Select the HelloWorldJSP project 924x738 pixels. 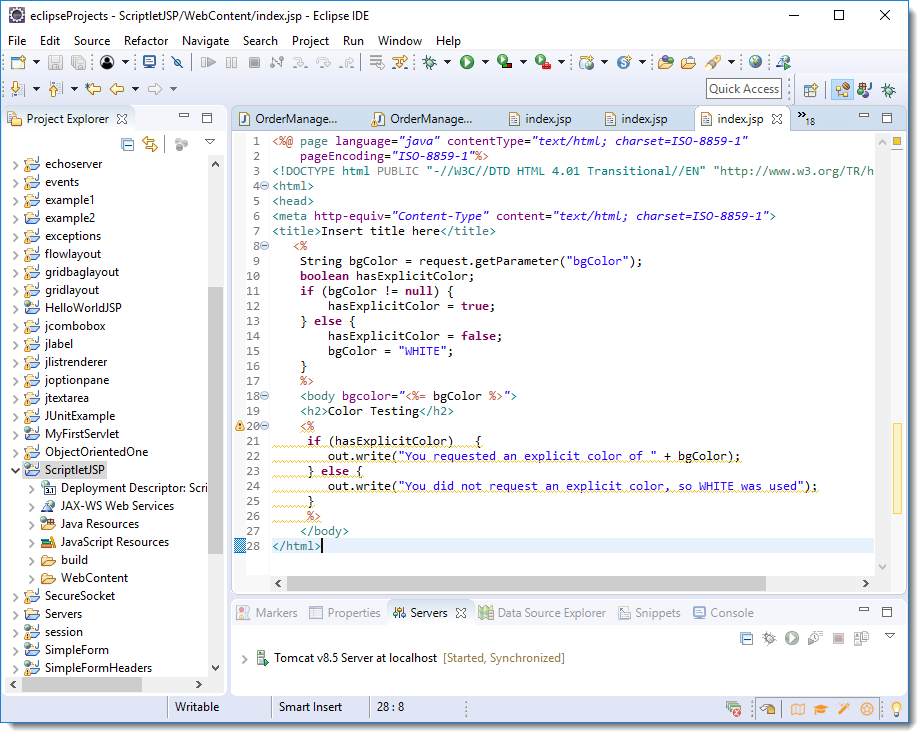pos(83,308)
